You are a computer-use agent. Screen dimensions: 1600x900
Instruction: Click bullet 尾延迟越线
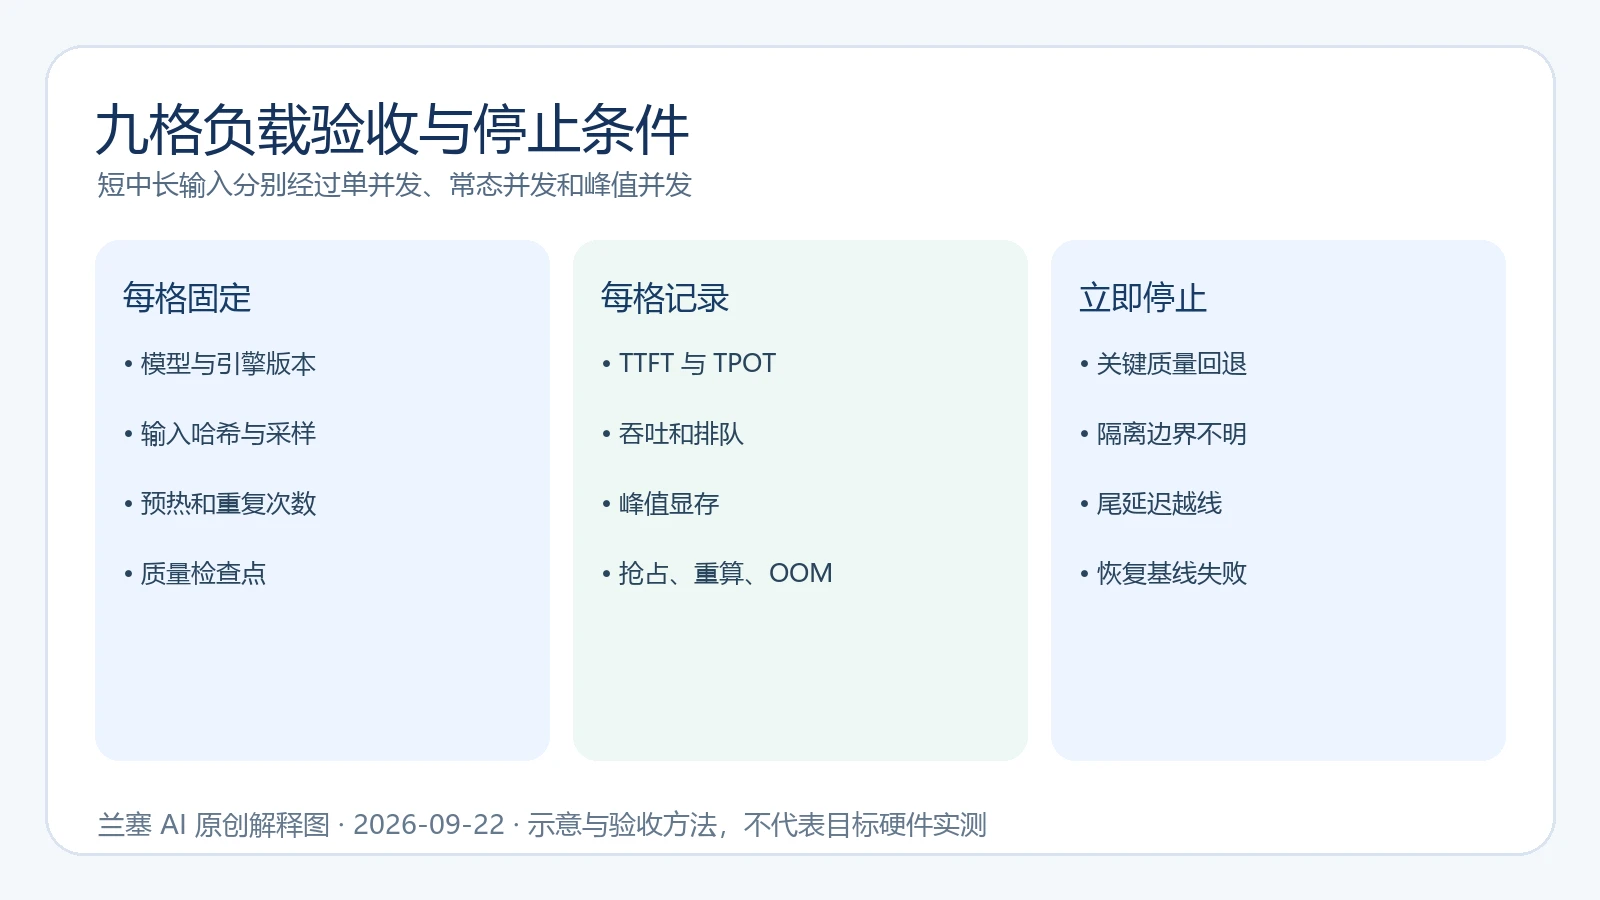(1151, 504)
